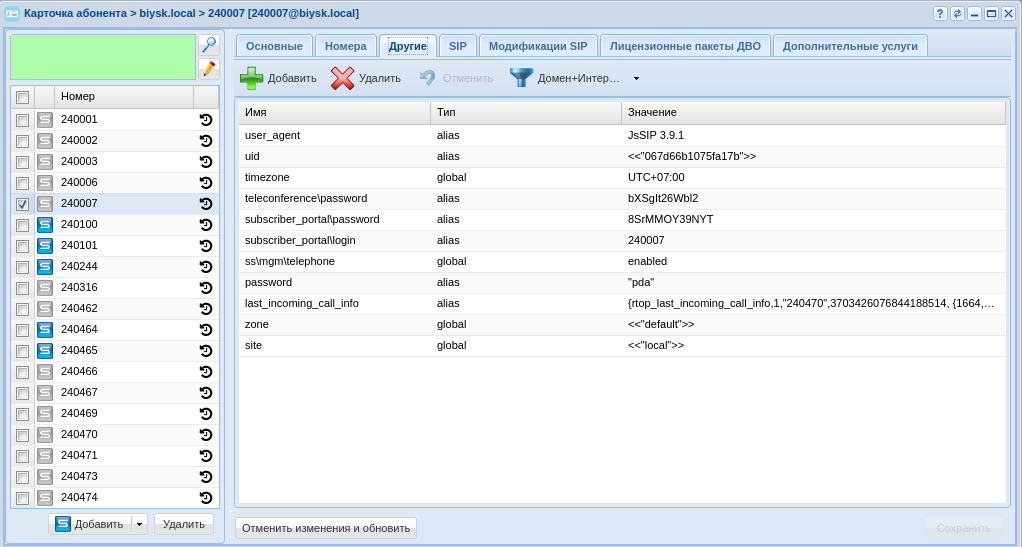
Task: Click Отменить изменения и обновить button
Action: coord(326,528)
